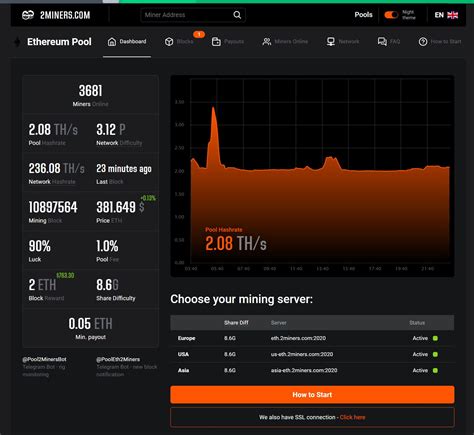Click the 3681 Miners Online count
Screen dimensions: 474x435
(90, 91)
